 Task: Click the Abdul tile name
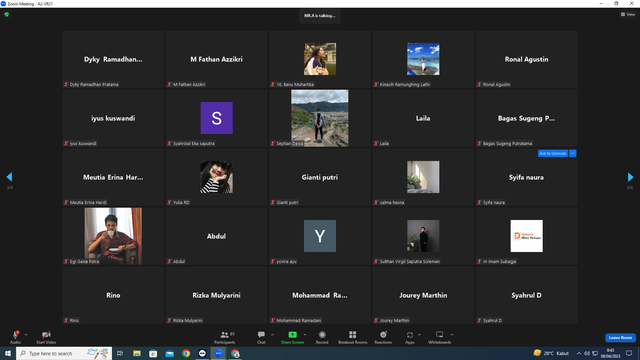click(216, 236)
